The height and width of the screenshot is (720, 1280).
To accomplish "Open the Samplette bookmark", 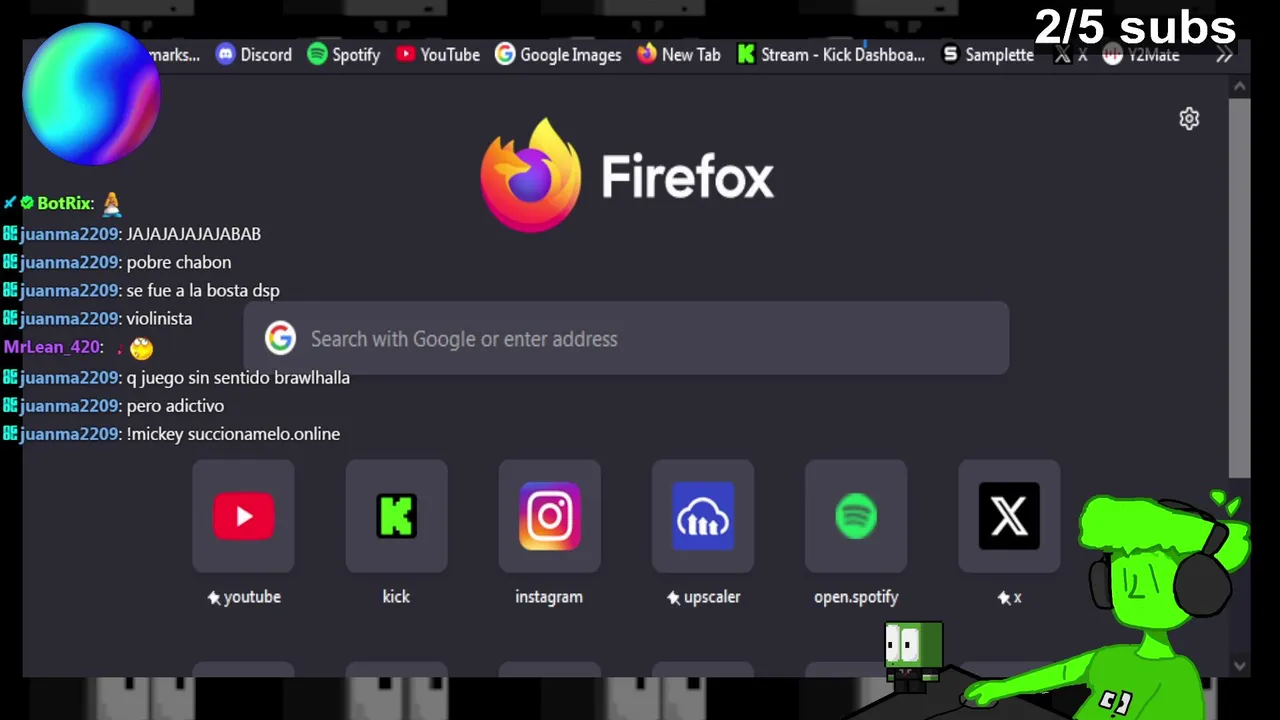I will [987, 55].
